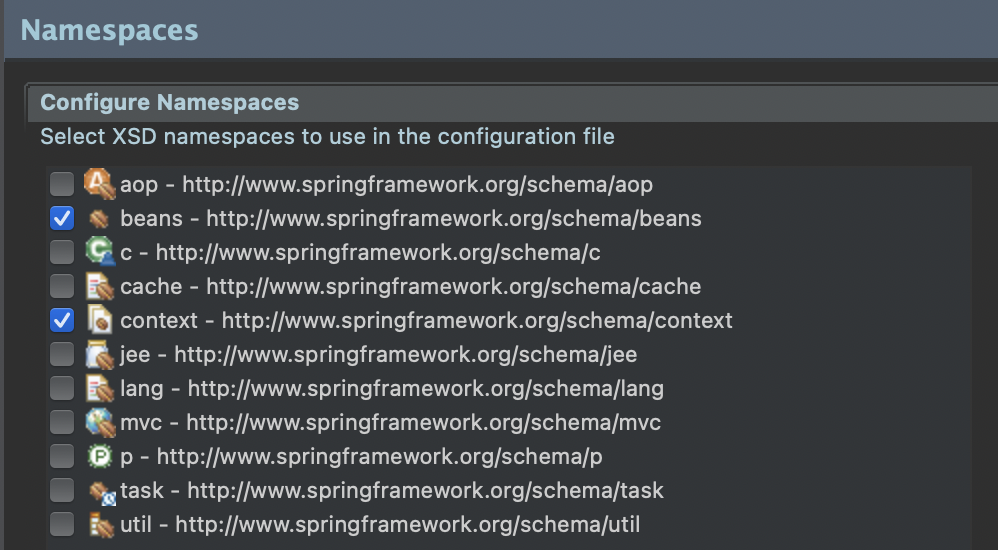Click the task namespace icon
Screen dimensions: 998x550
point(102,492)
